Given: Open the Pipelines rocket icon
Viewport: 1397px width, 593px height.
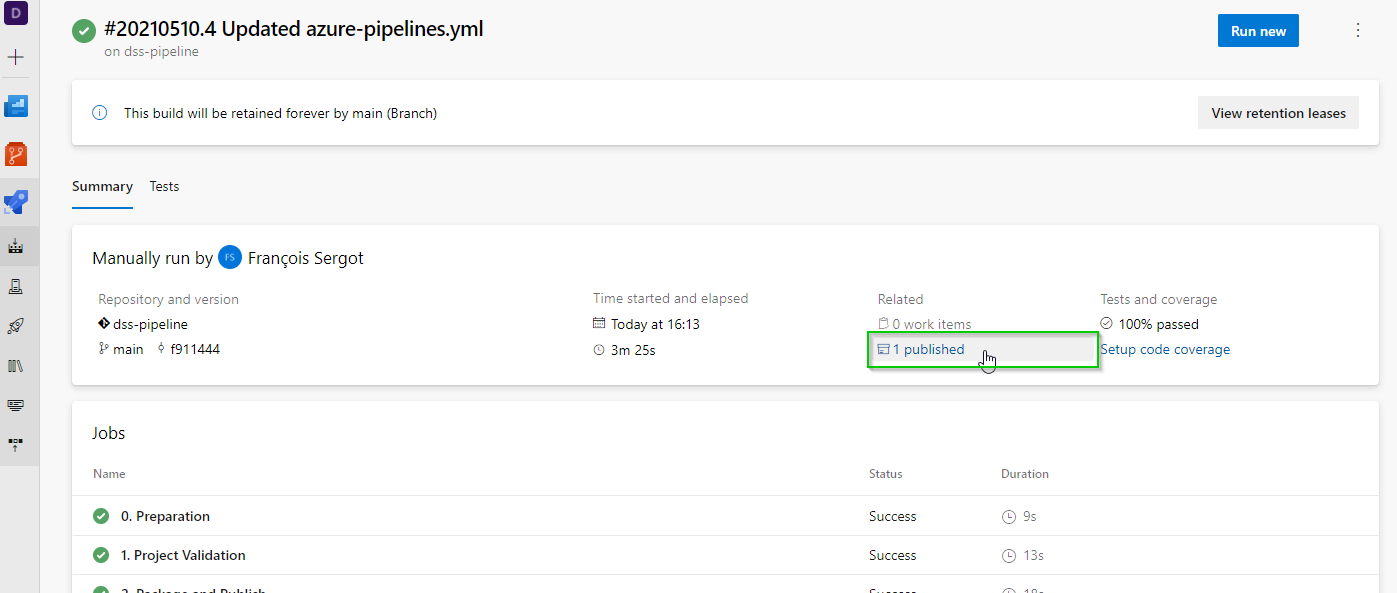Looking at the screenshot, I should [x=16, y=202].
